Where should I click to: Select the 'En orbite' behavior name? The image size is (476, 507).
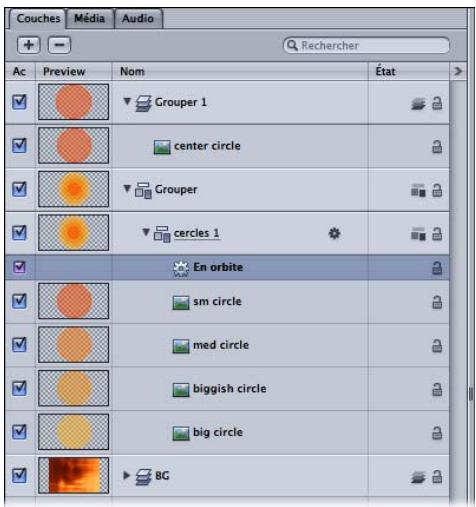(218, 267)
